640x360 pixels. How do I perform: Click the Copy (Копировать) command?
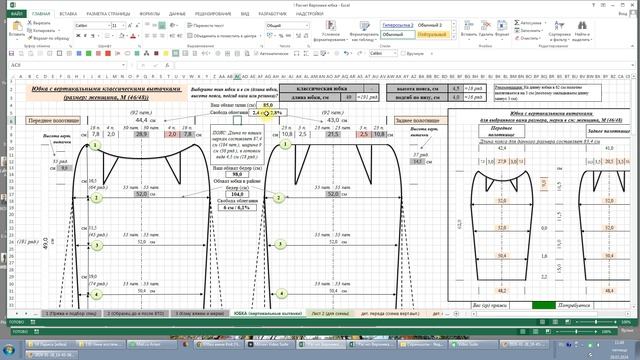coord(44,31)
